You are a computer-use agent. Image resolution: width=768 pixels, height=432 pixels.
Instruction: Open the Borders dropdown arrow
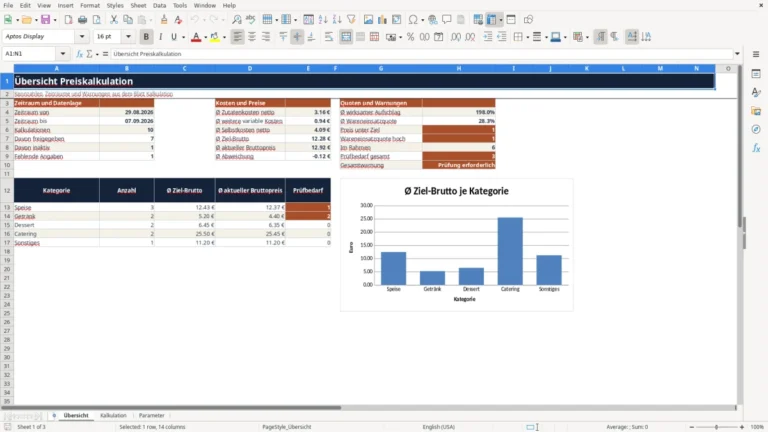(x=528, y=37)
